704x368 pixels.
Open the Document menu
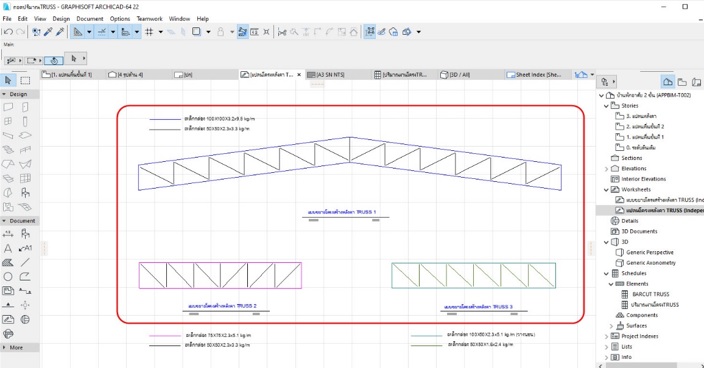pyautogui.click(x=90, y=19)
